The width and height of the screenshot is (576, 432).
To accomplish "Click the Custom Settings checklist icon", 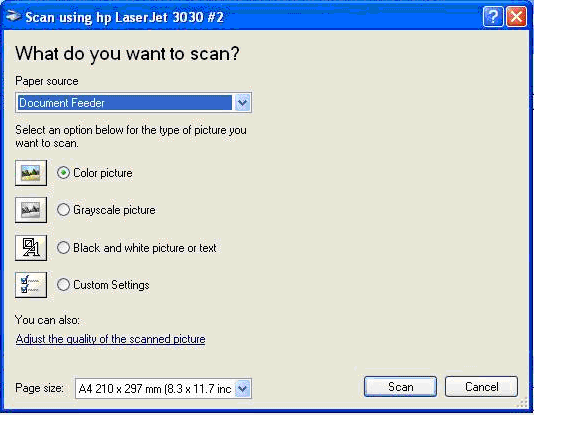I will tap(31, 285).
